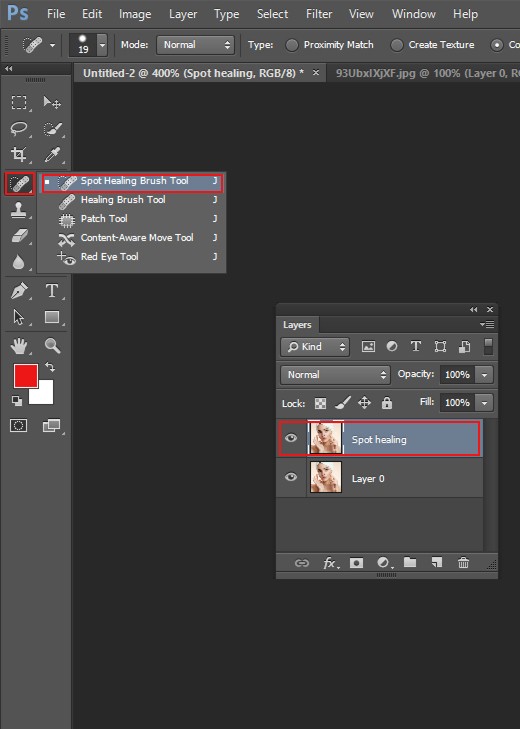The height and width of the screenshot is (729, 520).
Task: Select the Hand tool
Action: pos(19,346)
